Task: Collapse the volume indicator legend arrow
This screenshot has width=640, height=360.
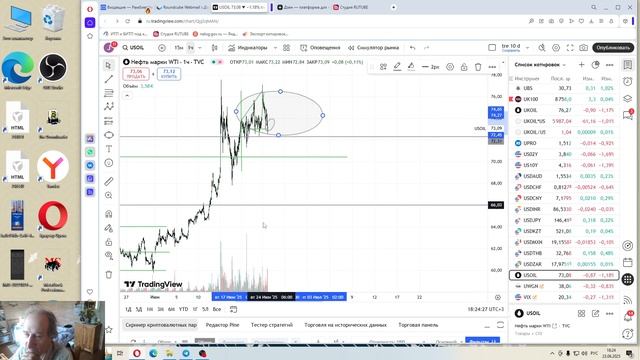Action: pos(127,96)
